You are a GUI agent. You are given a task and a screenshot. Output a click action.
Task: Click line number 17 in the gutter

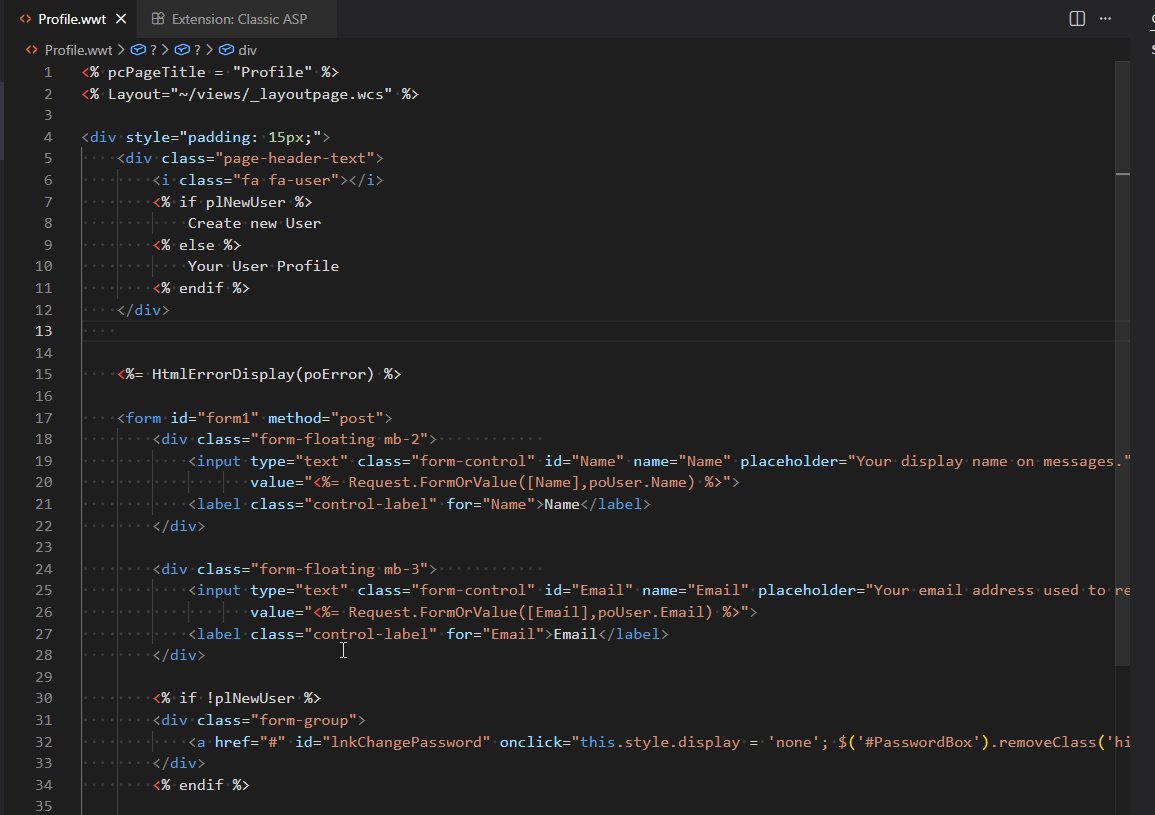[43, 418]
